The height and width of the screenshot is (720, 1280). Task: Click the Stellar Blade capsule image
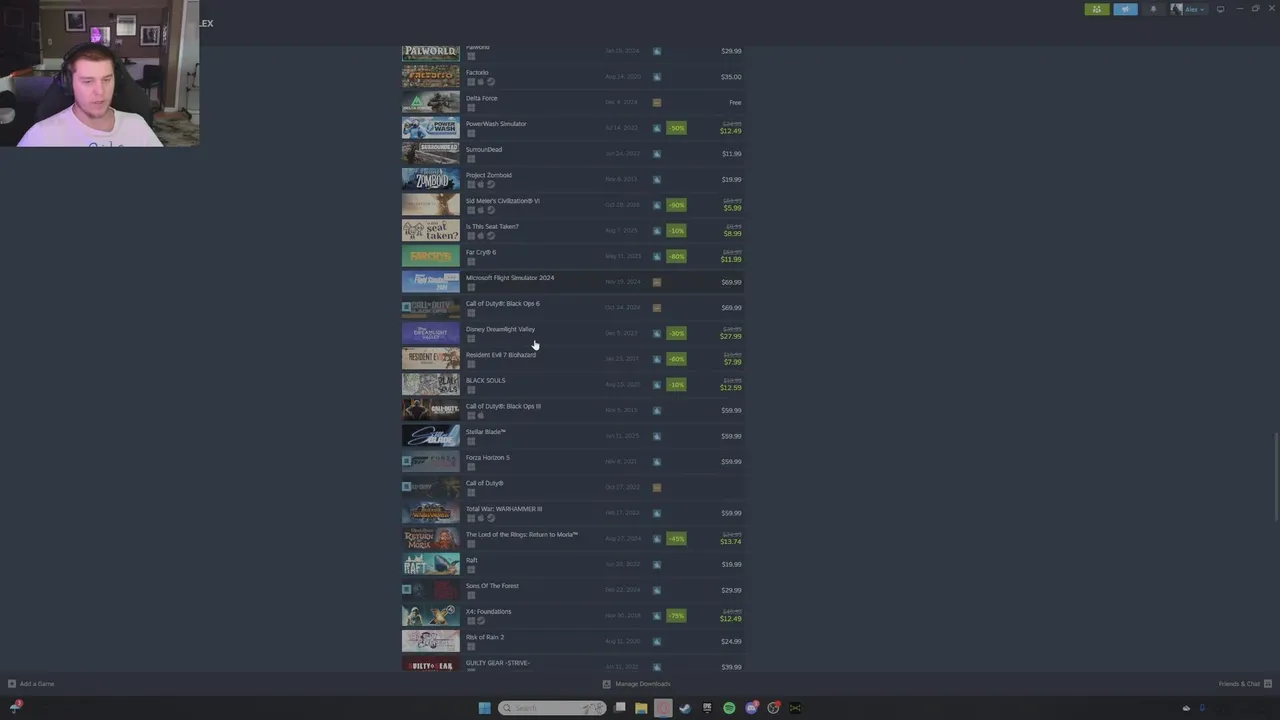(x=431, y=436)
